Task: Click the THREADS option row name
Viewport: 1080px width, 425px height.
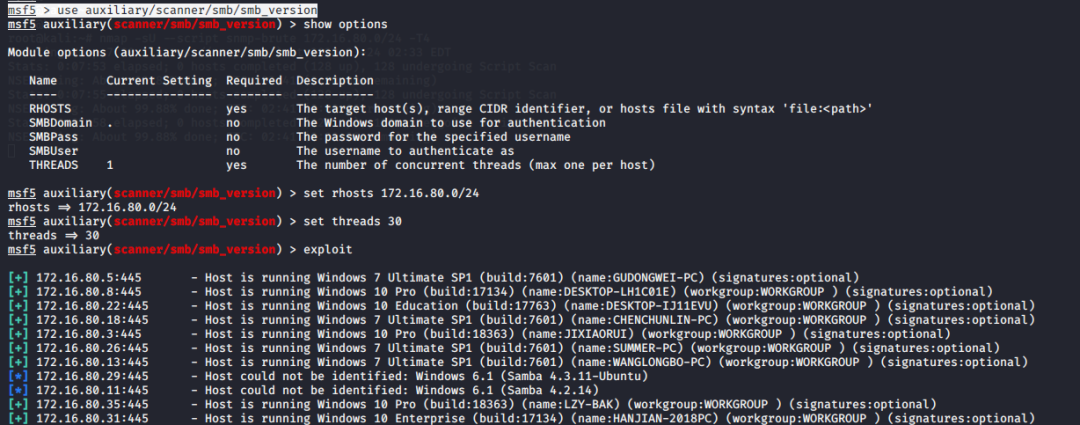Action: (54, 165)
